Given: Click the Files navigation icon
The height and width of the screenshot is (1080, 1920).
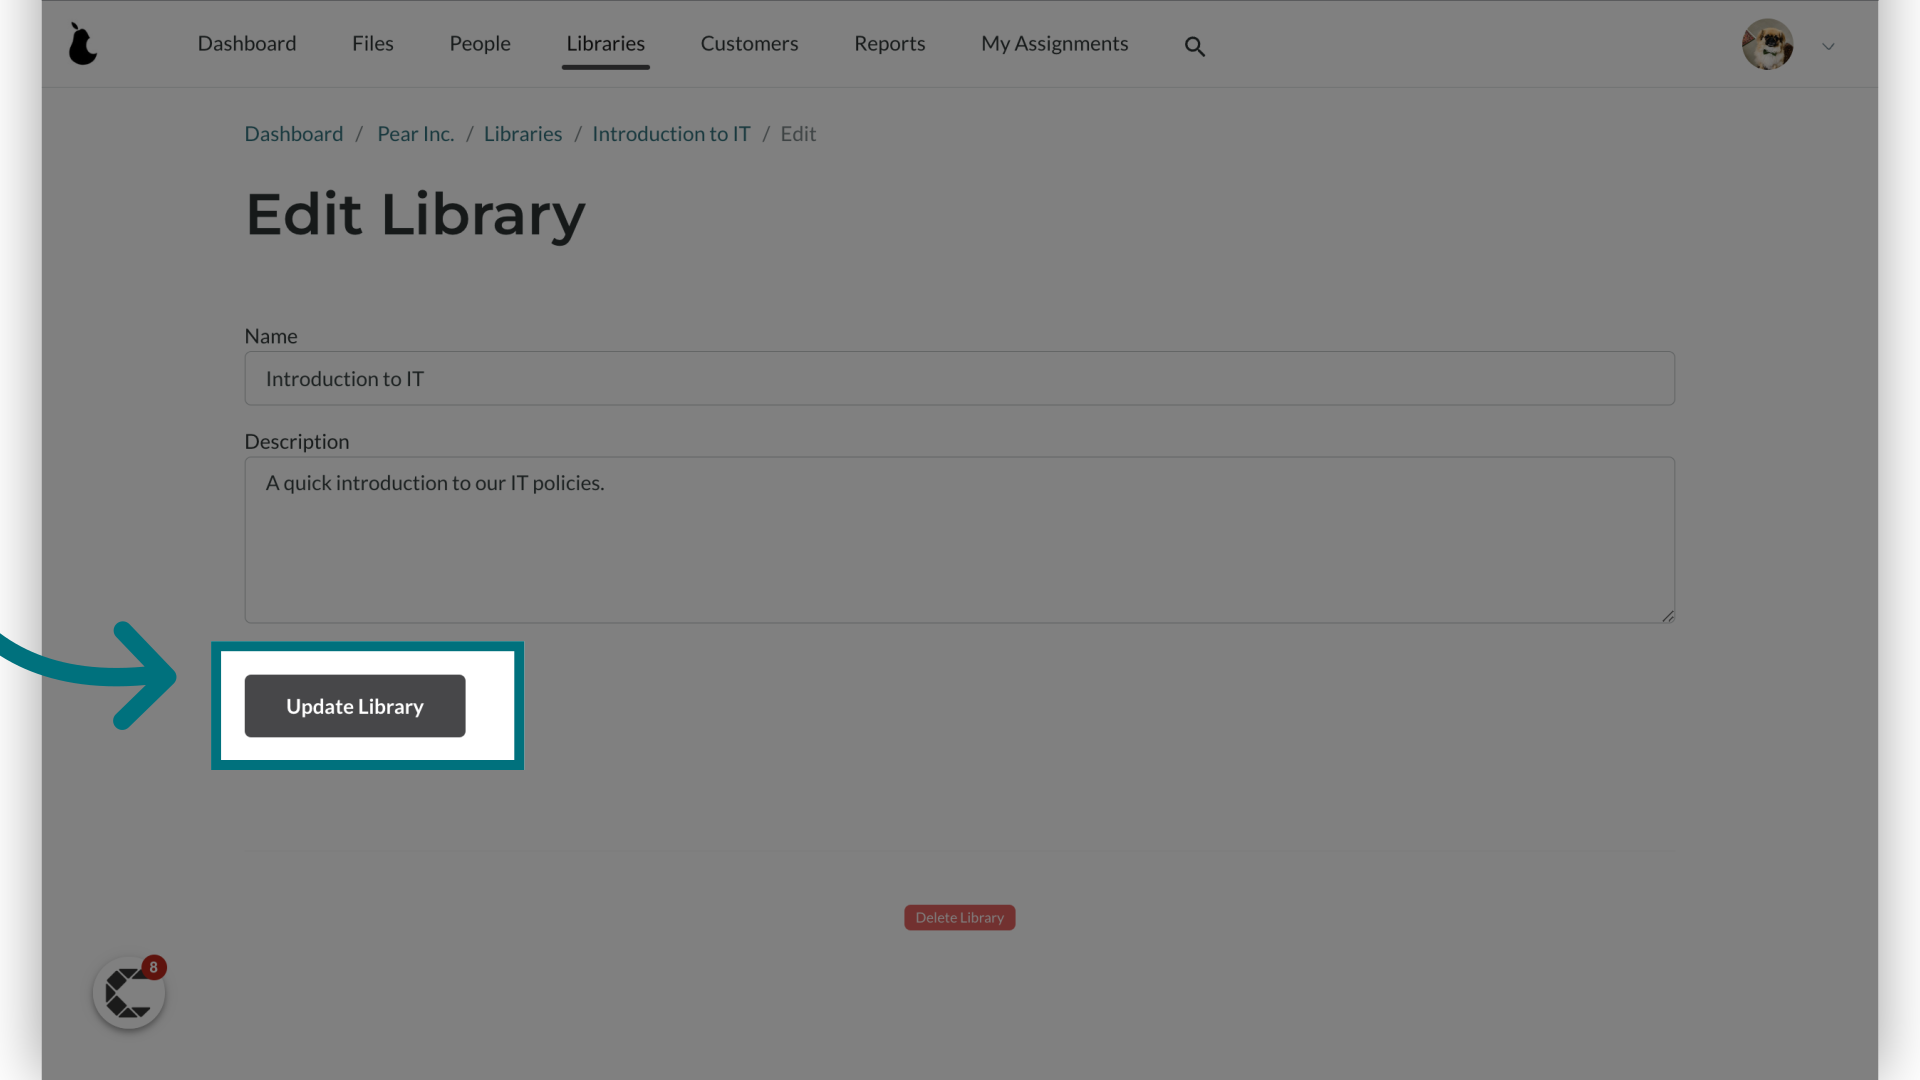Looking at the screenshot, I should (373, 44).
